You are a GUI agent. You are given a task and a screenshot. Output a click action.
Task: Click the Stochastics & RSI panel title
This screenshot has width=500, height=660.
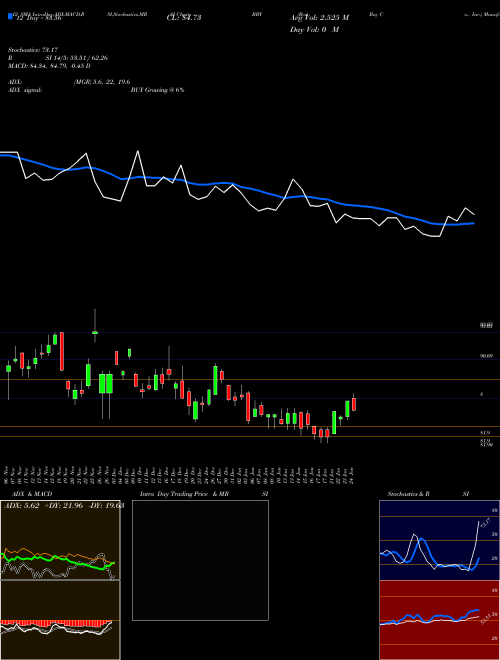(428, 494)
